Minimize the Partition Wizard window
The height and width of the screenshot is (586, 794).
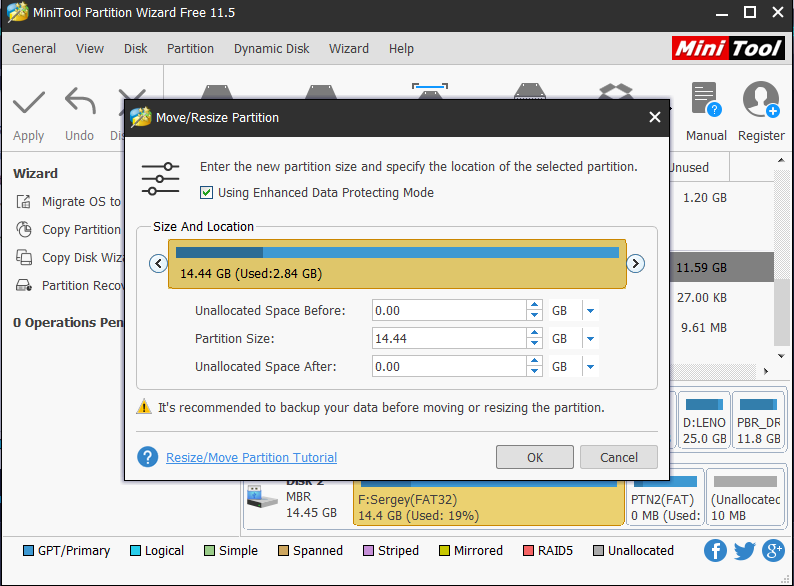pyautogui.click(x=722, y=13)
